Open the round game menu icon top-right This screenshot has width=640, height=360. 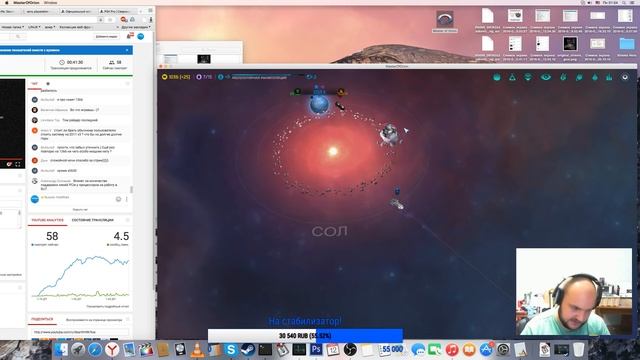coord(624,77)
